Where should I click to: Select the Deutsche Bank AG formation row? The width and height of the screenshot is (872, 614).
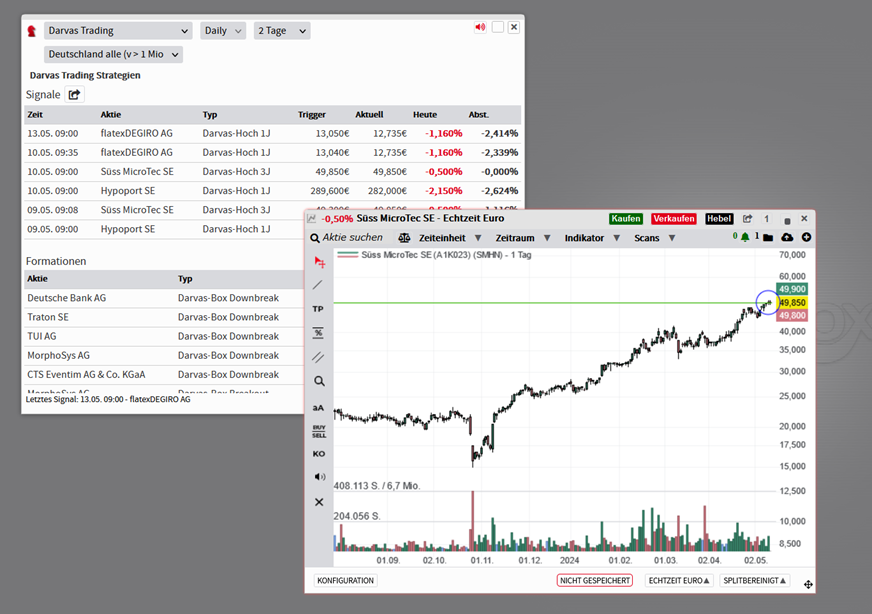coord(165,298)
